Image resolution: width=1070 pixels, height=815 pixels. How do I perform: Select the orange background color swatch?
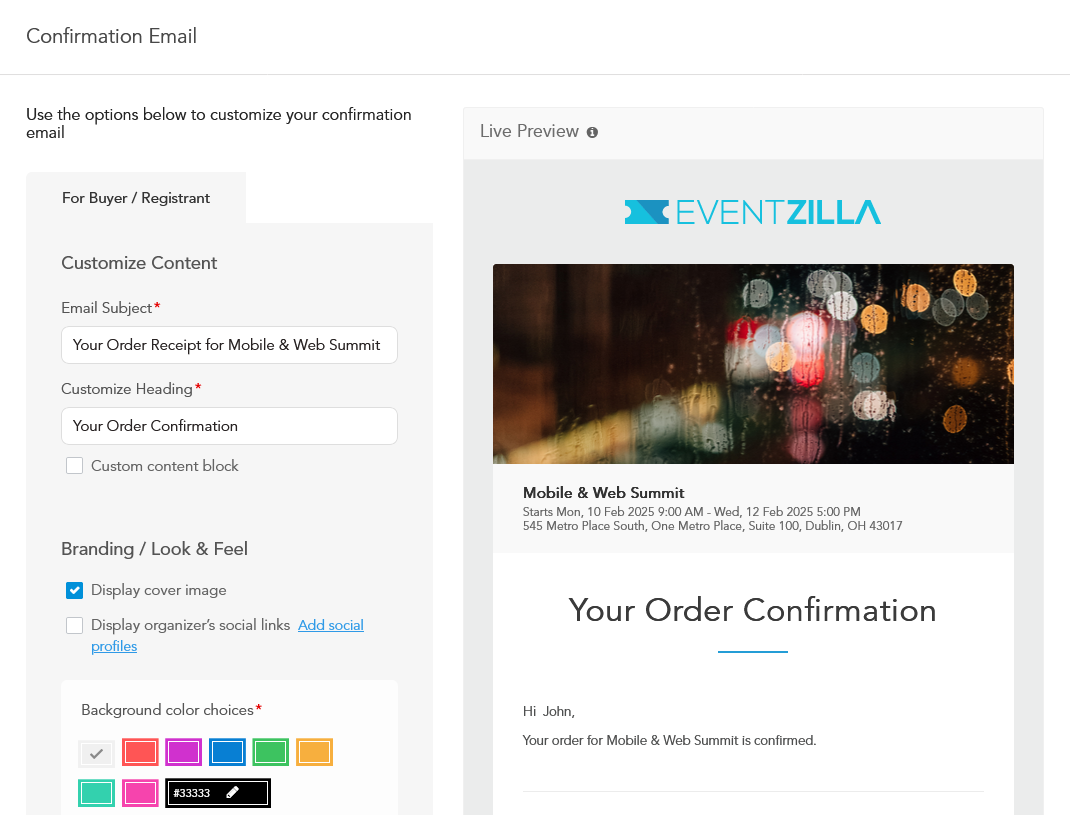coord(314,752)
